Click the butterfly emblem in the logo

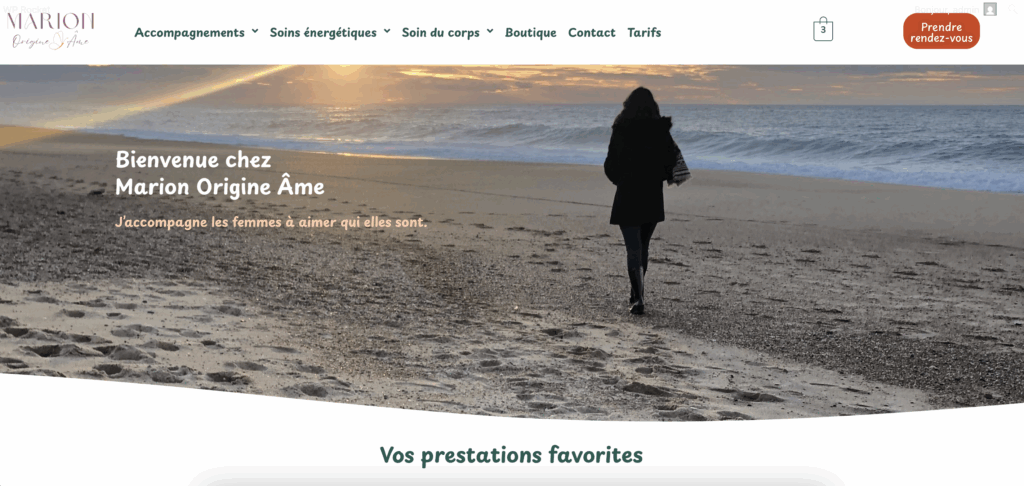(57, 40)
